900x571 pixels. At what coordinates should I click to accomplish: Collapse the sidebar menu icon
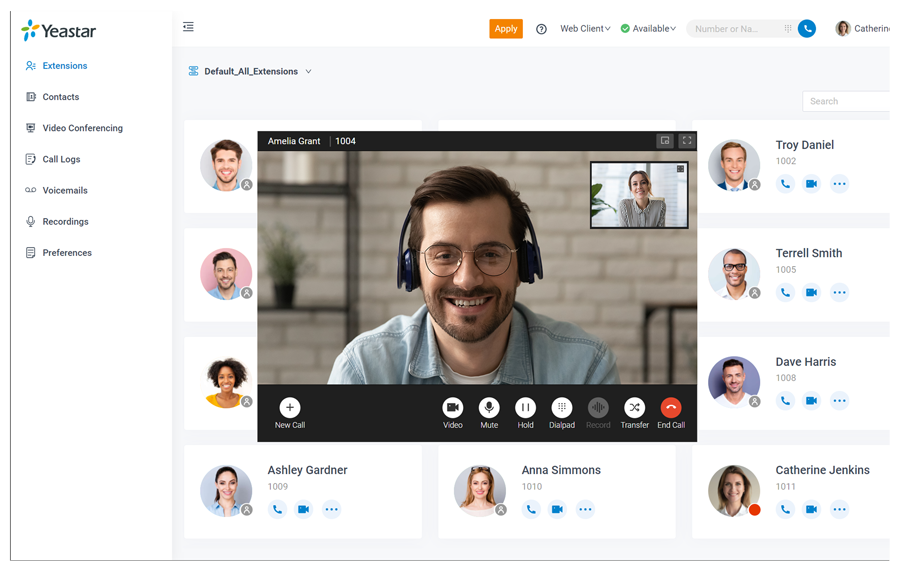[x=188, y=27]
